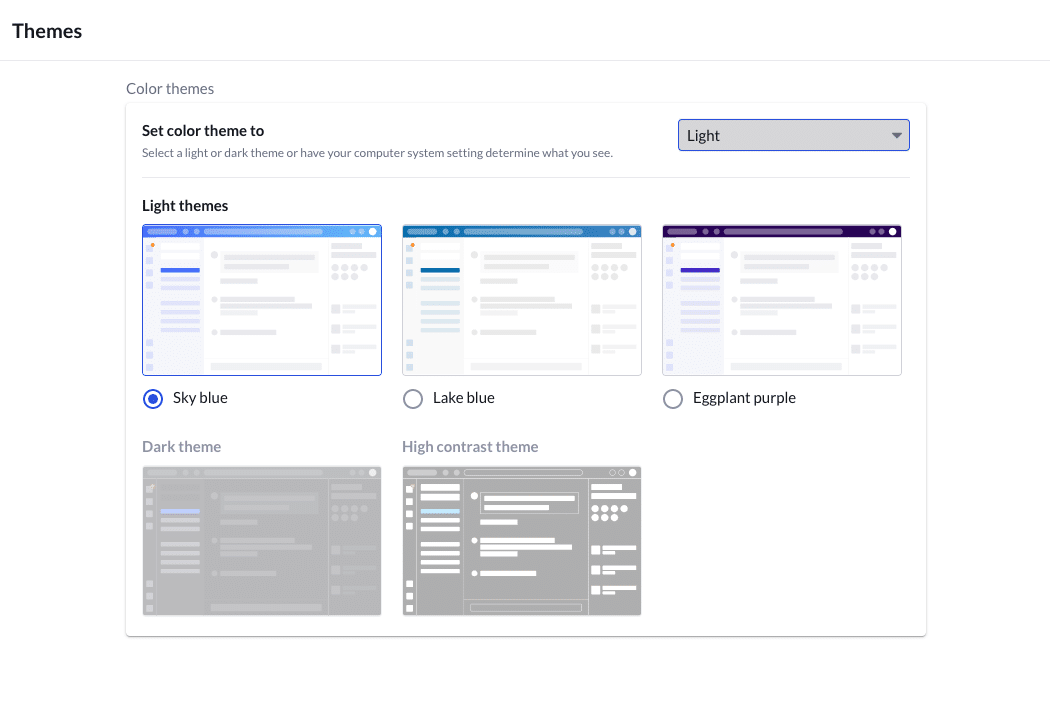Pick the Lake blue theme preview image
Viewport: 1050px width, 720px height.
(522, 300)
